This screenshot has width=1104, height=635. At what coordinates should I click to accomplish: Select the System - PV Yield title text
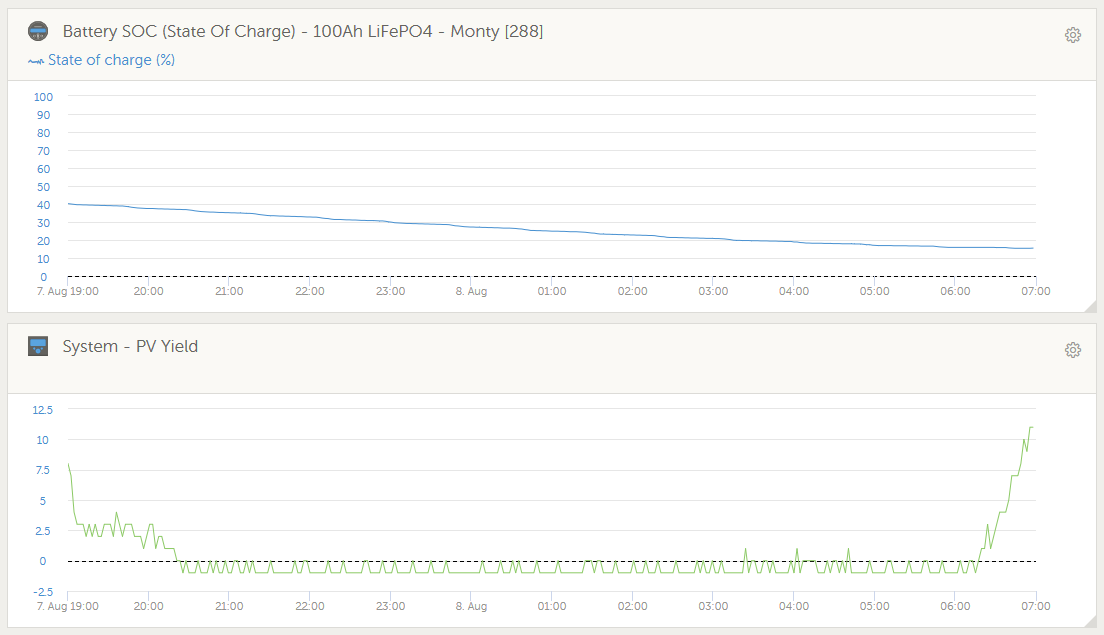pos(130,347)
